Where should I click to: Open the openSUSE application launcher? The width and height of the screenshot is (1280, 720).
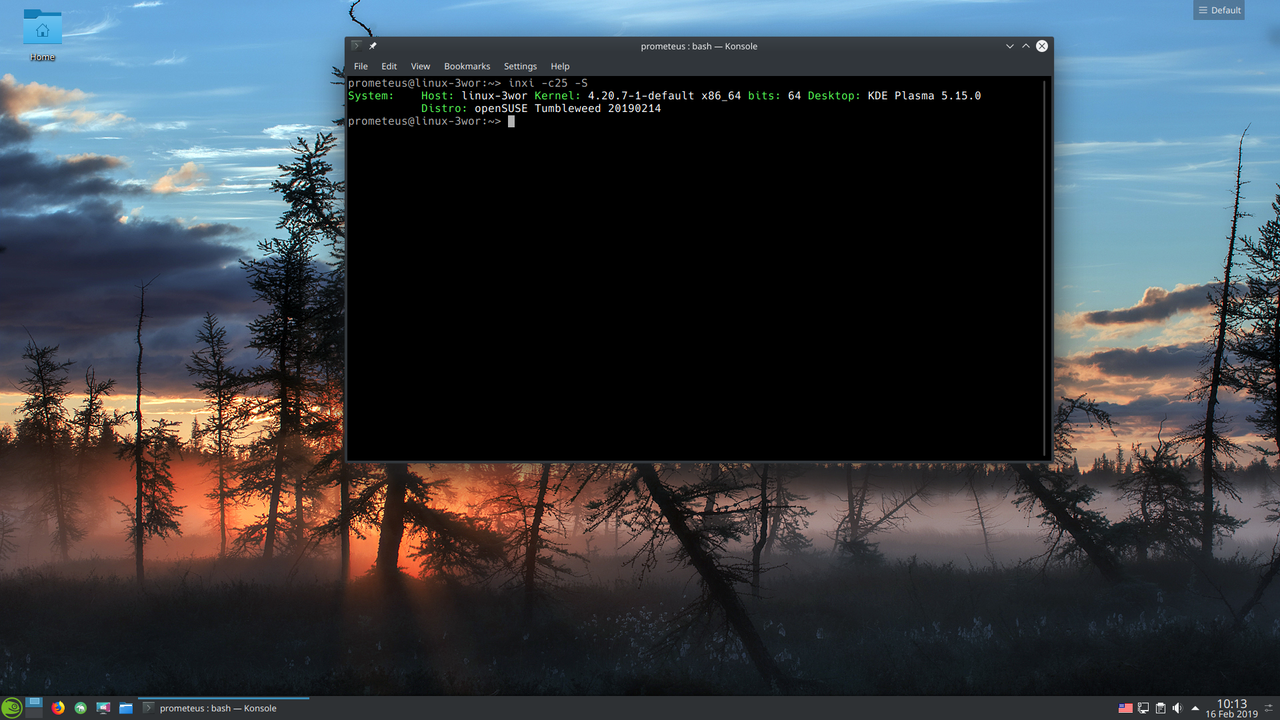click(11, 708)
